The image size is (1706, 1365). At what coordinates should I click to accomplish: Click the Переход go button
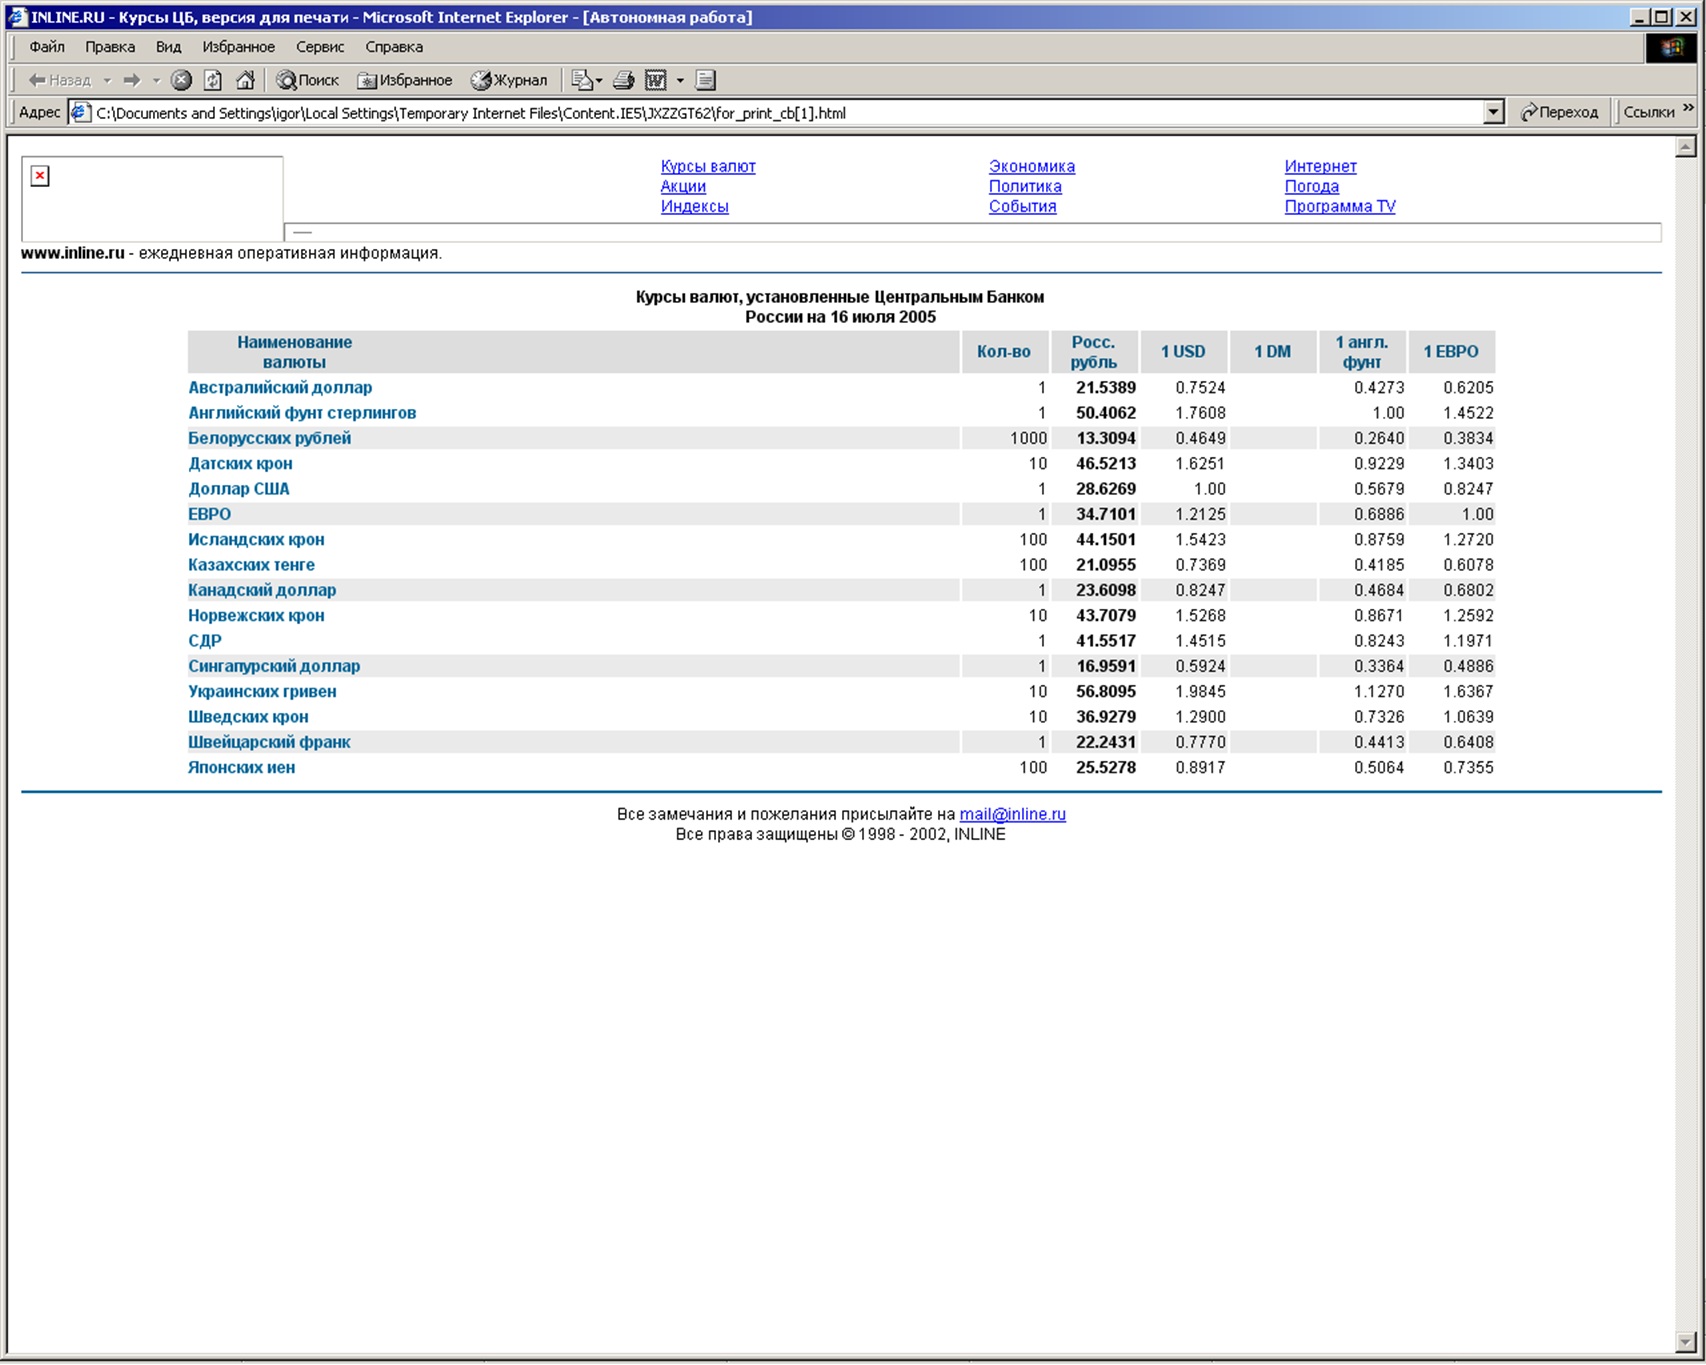pyautogui.click(x=1559, y=112)
